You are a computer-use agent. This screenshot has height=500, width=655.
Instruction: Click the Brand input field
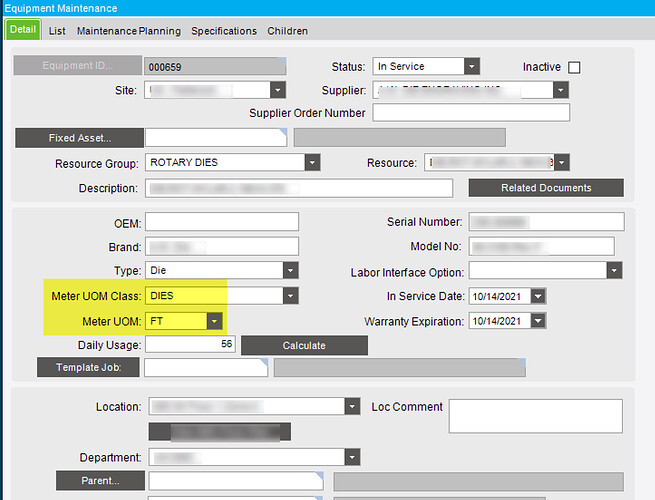point(222,246)
